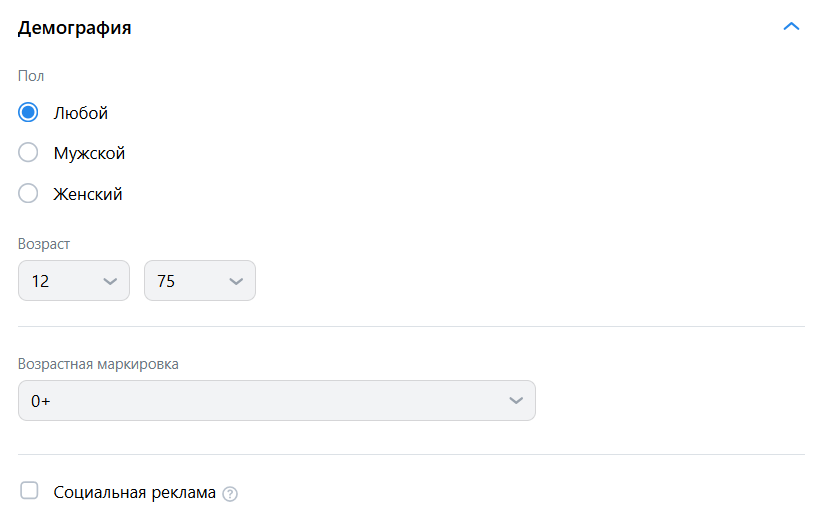Click the Социальная реклама label text
The width and height of the screenshot is (825, 513).
pyautogui.click(x=135, y=492)
